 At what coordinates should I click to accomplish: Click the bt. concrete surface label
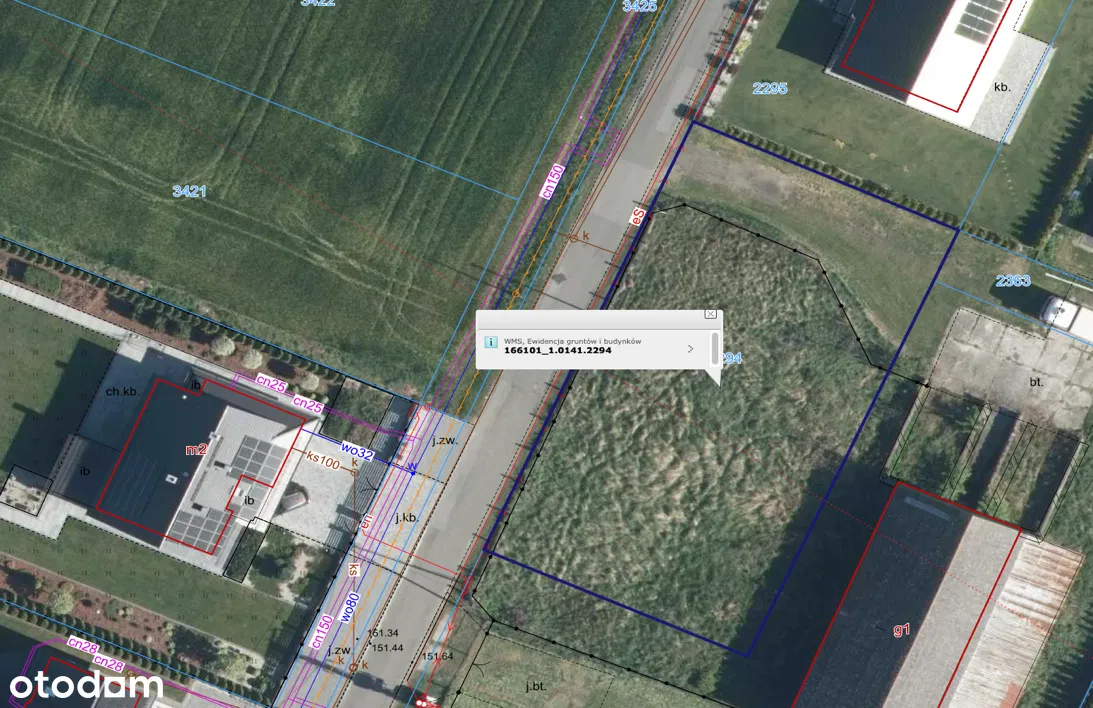1036,382
